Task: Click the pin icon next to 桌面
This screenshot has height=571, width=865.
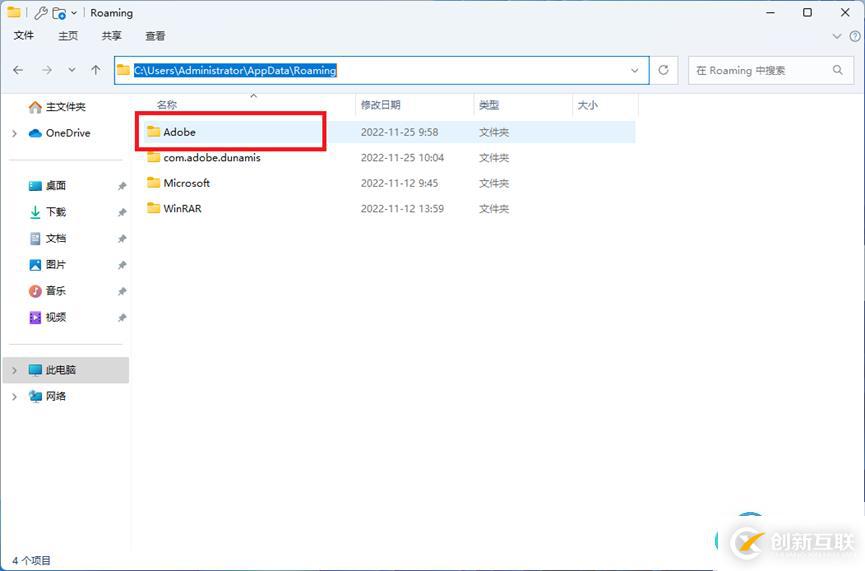Action: [x=122, y=186]
